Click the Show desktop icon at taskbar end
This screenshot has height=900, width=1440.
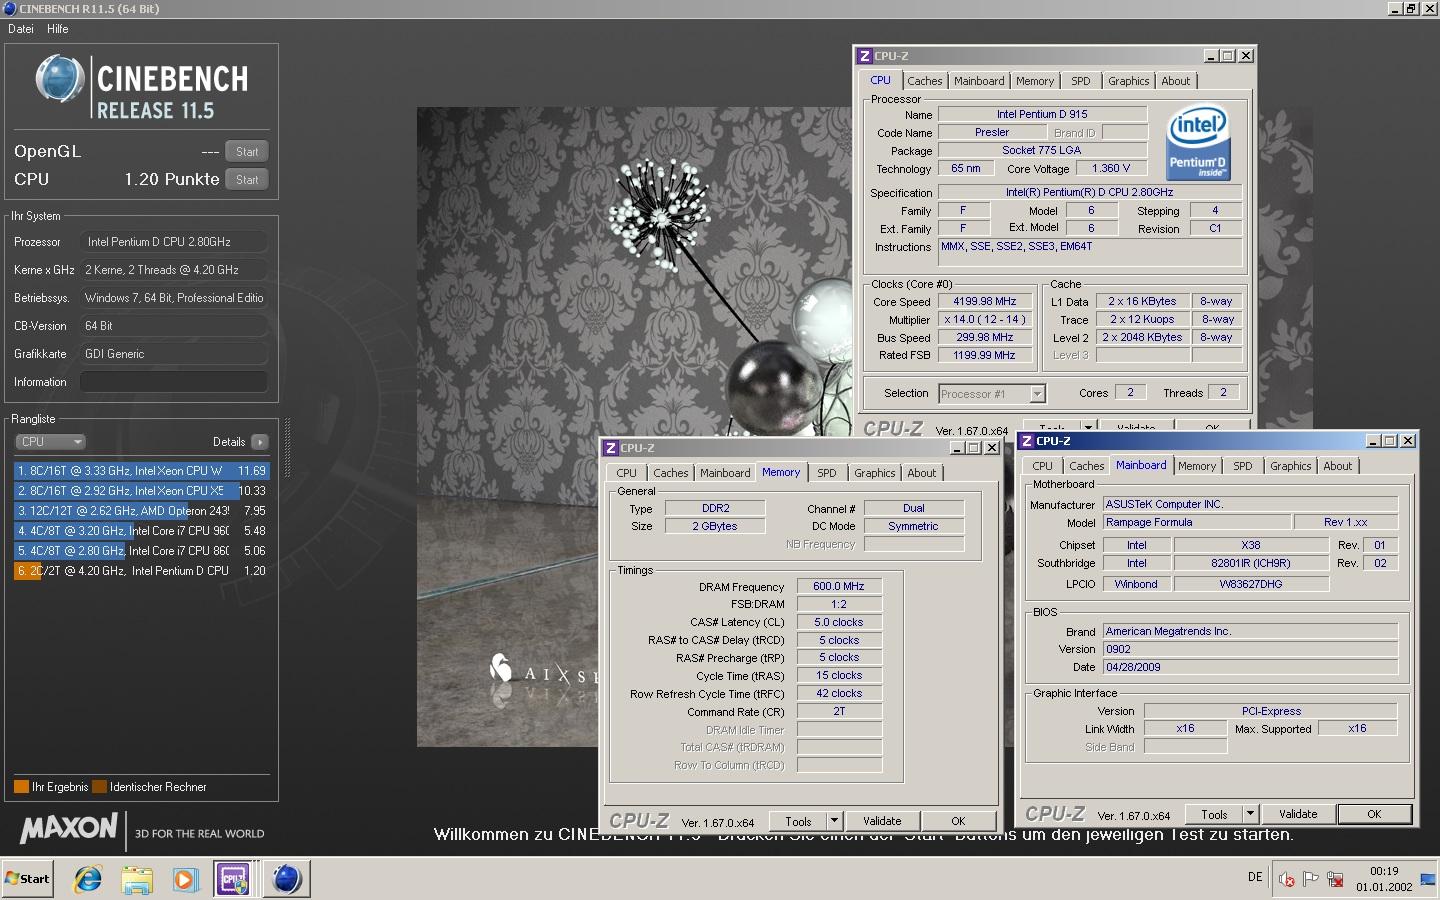click(x=1428, y=879)
